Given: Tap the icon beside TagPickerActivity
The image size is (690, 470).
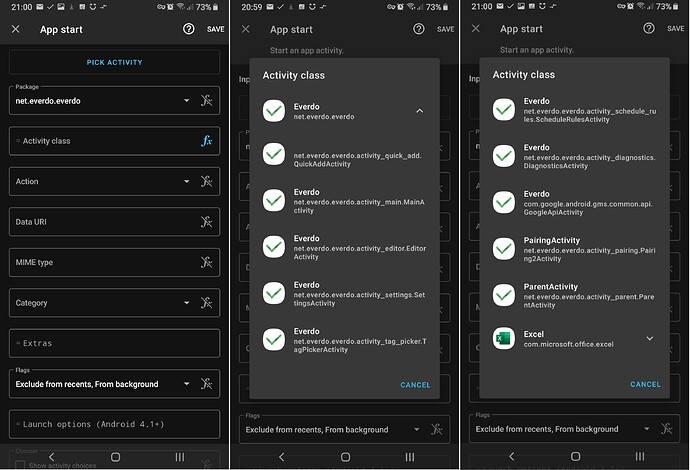Looking at the screenshot, I should [274, 340].
